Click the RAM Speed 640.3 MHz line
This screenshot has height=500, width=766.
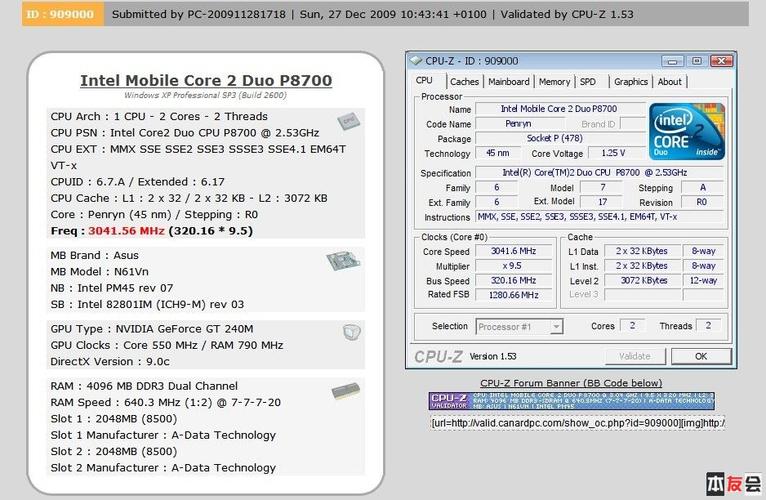166,402
